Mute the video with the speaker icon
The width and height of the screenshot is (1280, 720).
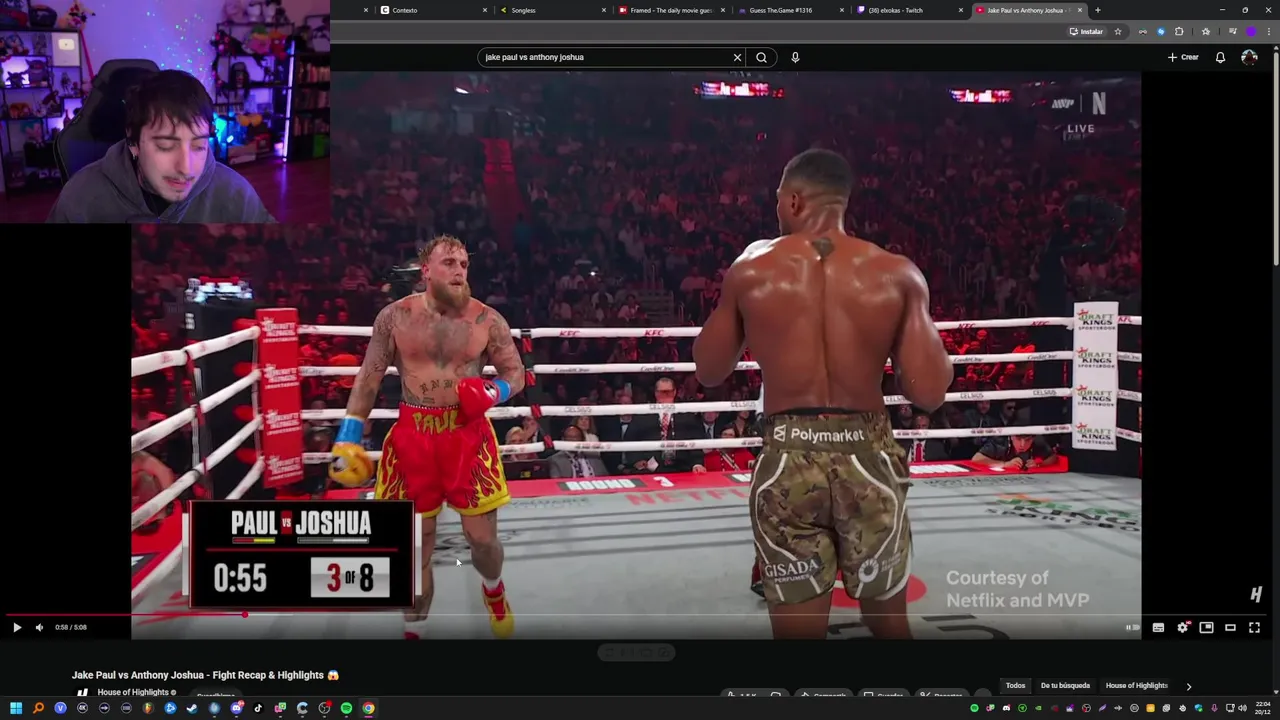[x=39, y=627]
